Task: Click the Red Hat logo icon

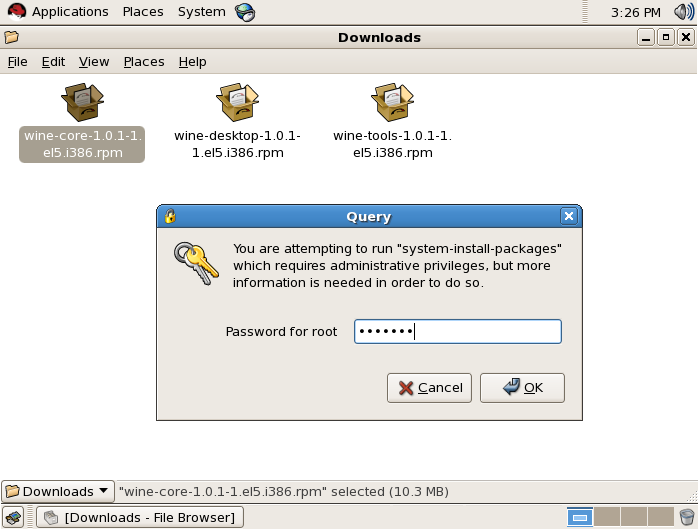Action: click(17, 12)
